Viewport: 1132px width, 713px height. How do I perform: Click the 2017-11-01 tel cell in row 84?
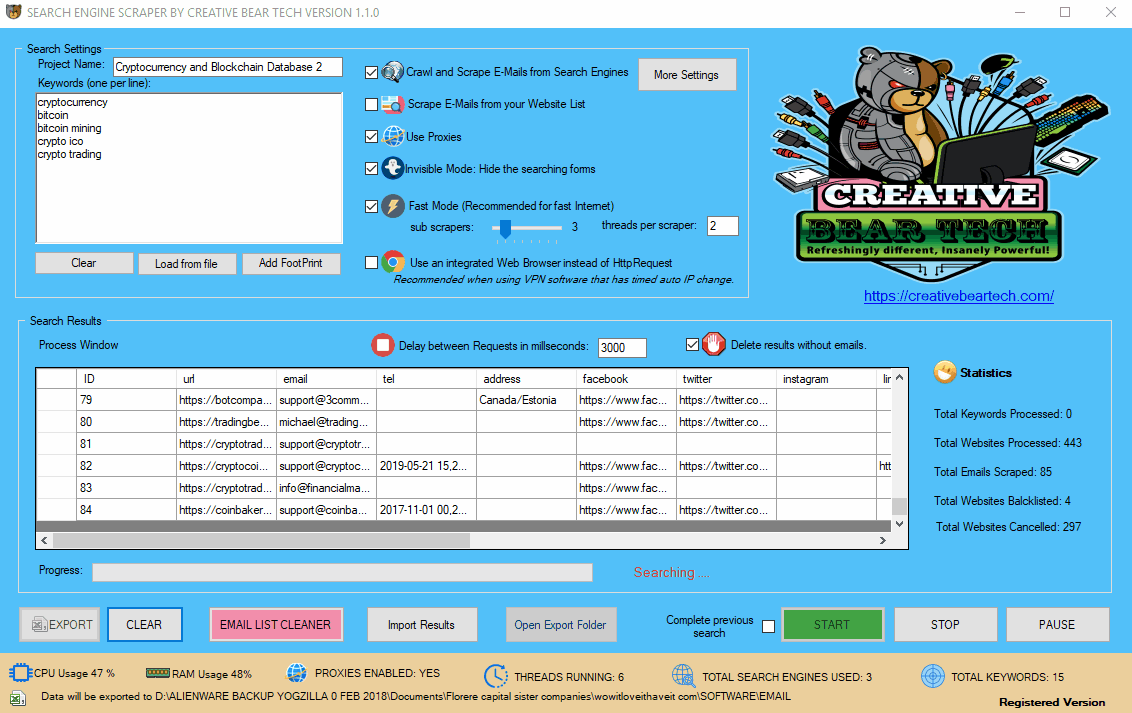426,510
